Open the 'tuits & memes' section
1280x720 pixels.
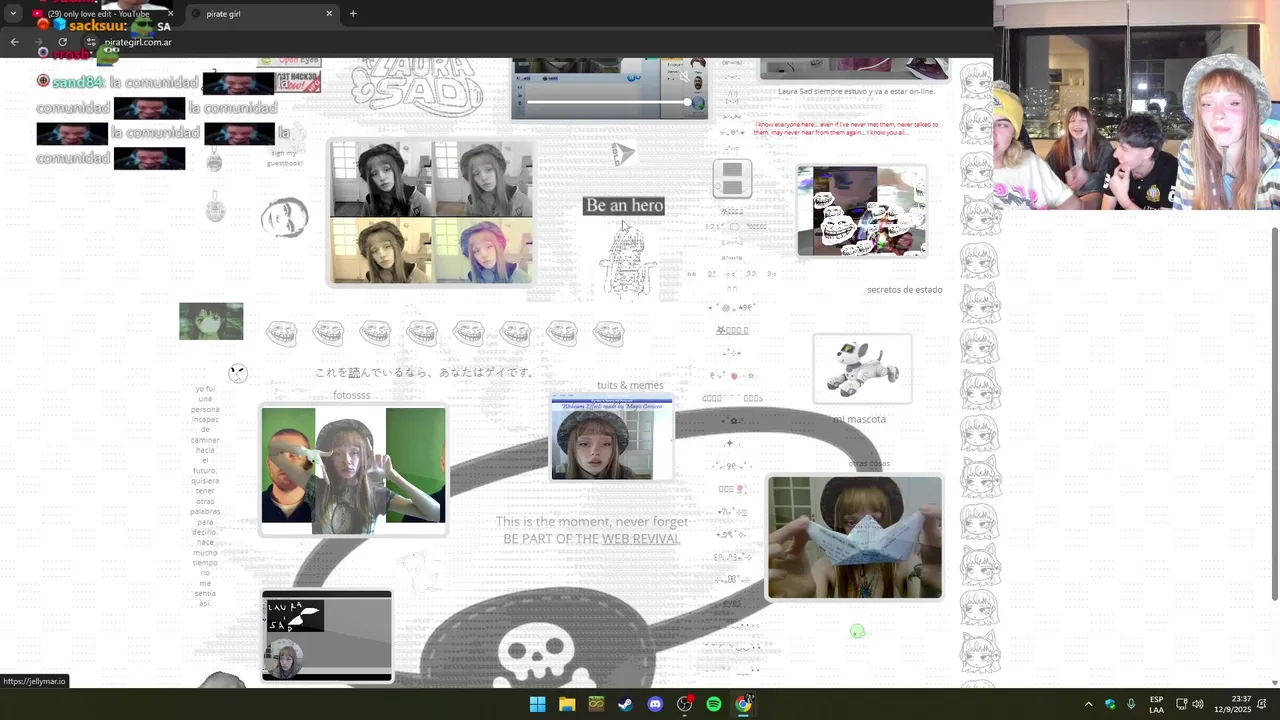point(630,385)
